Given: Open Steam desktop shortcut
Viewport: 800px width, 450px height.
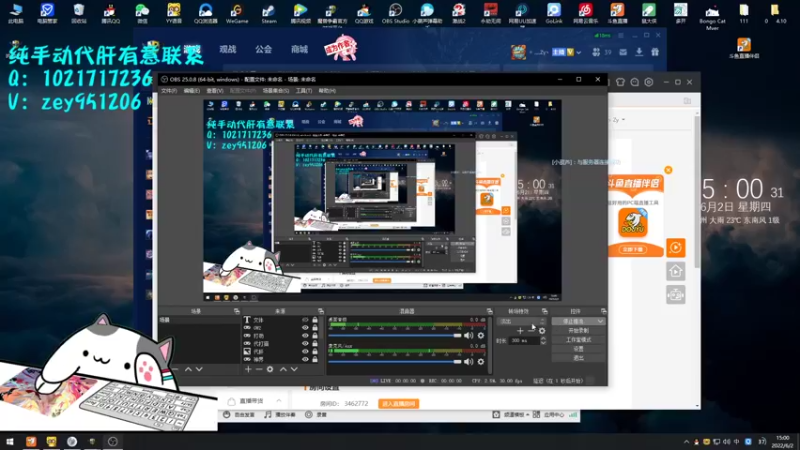Looking at the screenshot, I should pyautogui.click(x=269, y=13).
